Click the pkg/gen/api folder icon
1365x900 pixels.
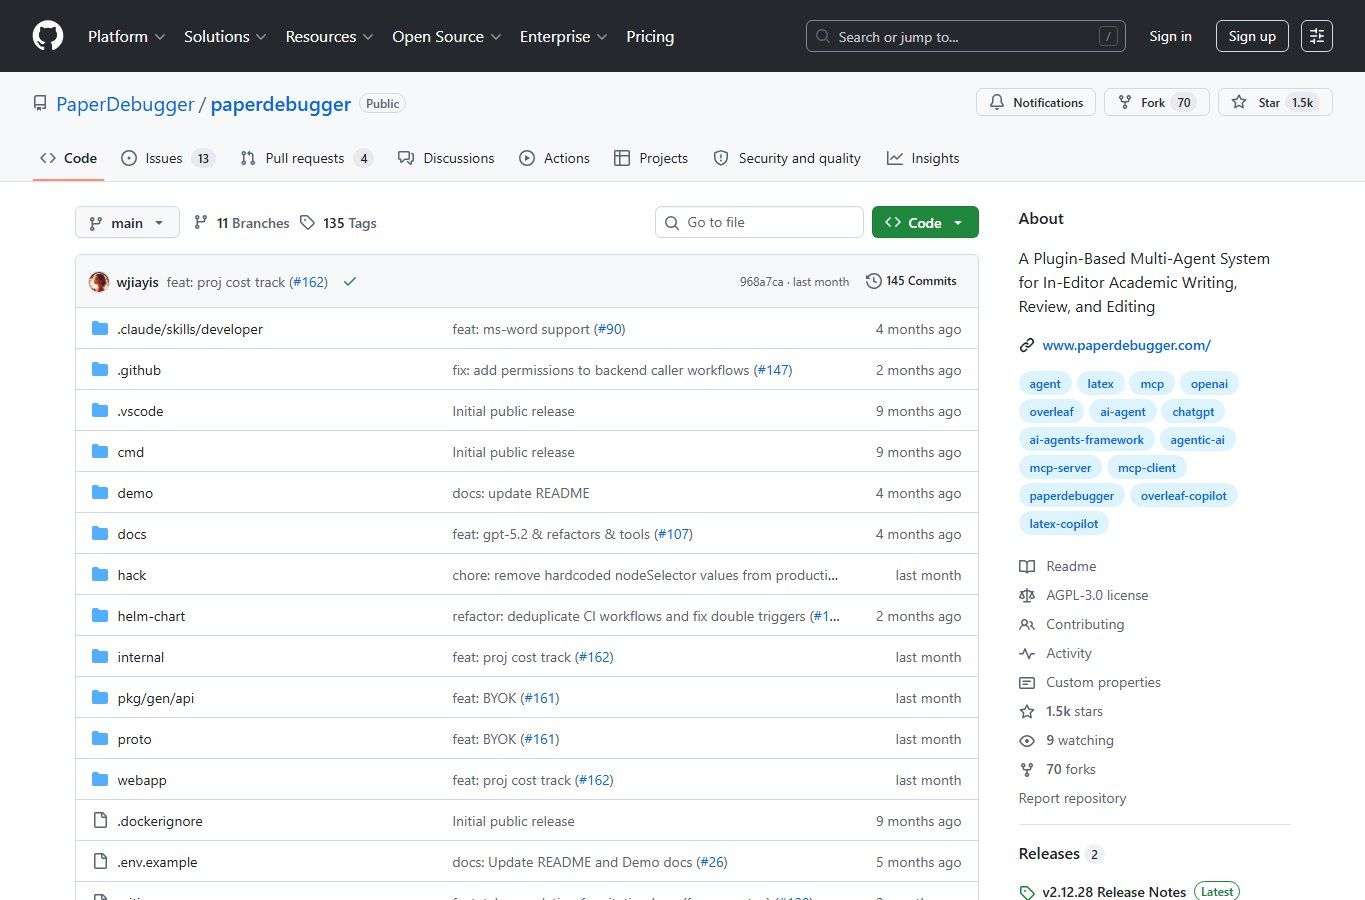(100, 697)
